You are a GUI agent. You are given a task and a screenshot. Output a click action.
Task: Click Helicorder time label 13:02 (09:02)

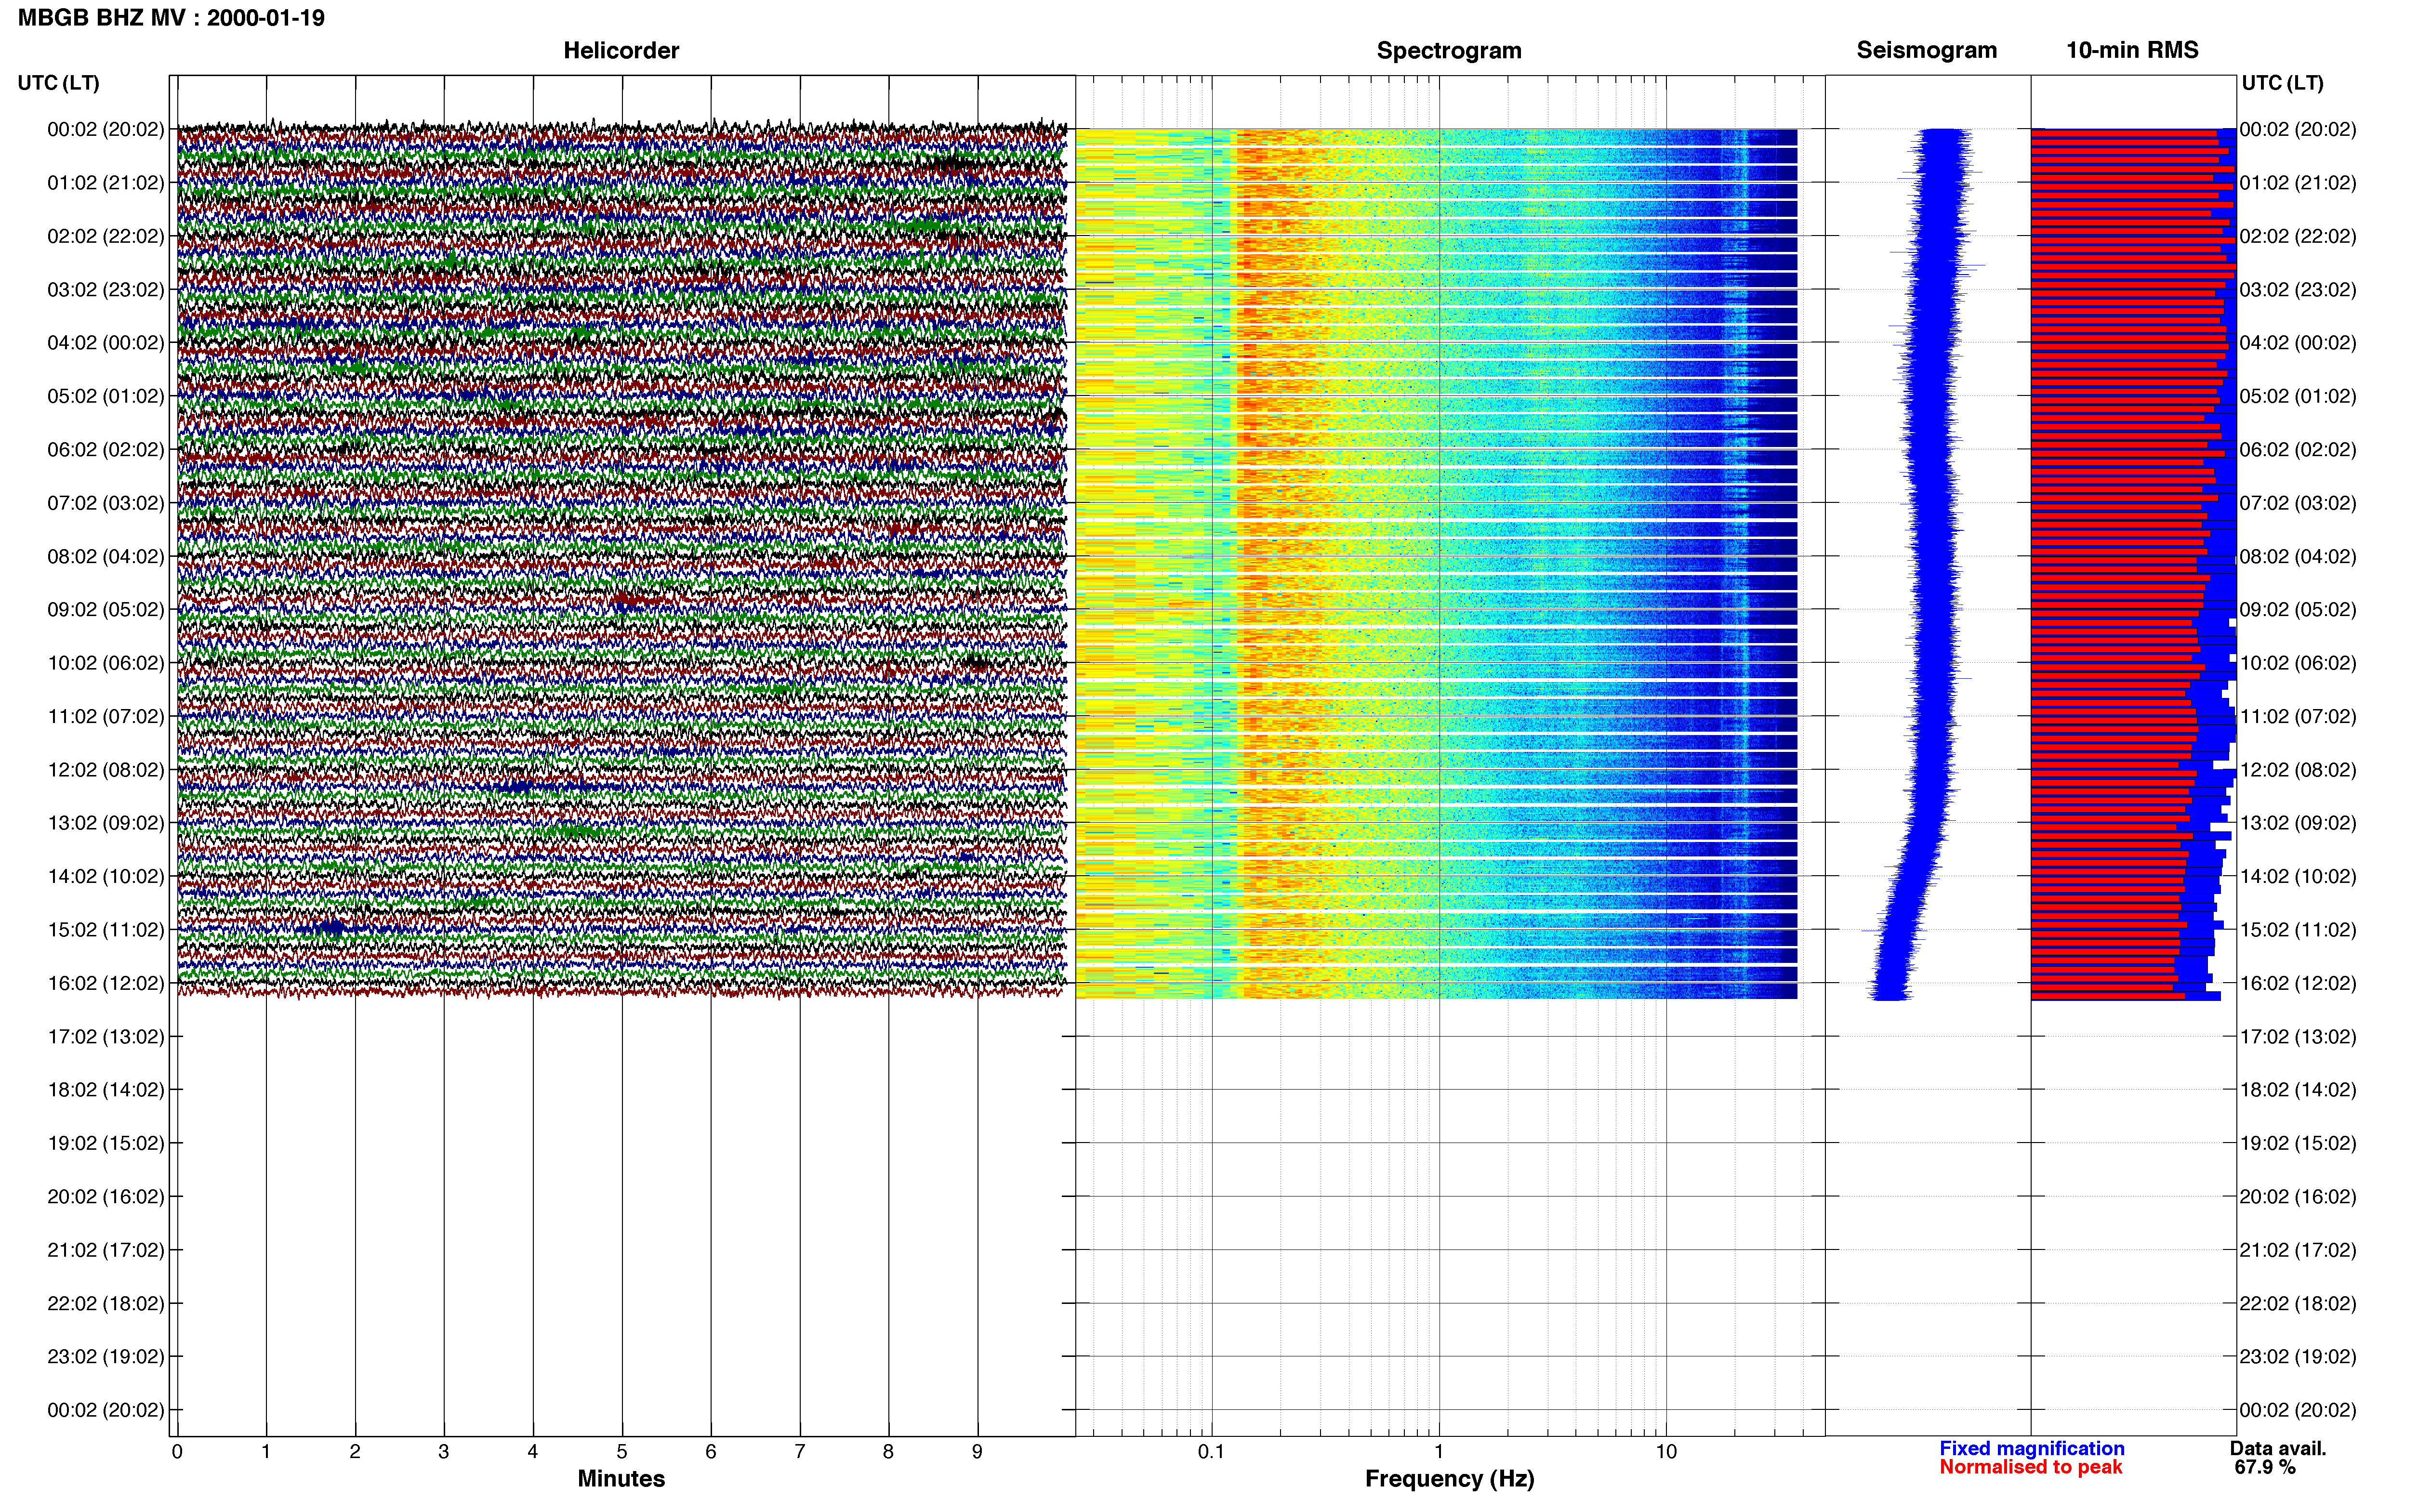106,823
